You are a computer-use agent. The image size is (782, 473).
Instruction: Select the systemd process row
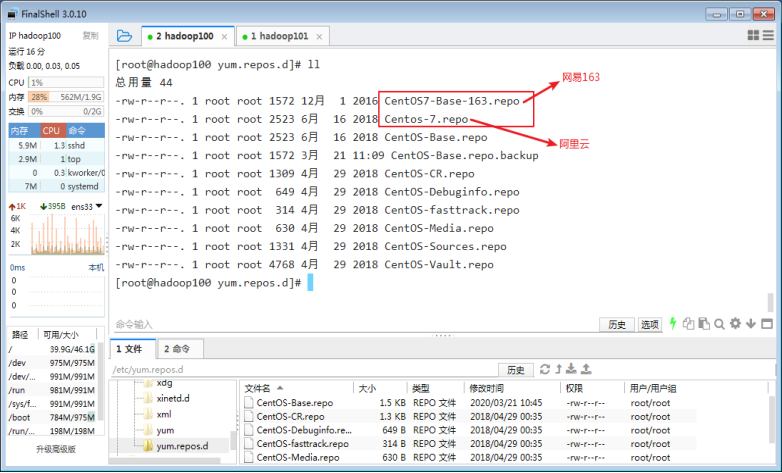pyautogui.click(x=56, y=186)
